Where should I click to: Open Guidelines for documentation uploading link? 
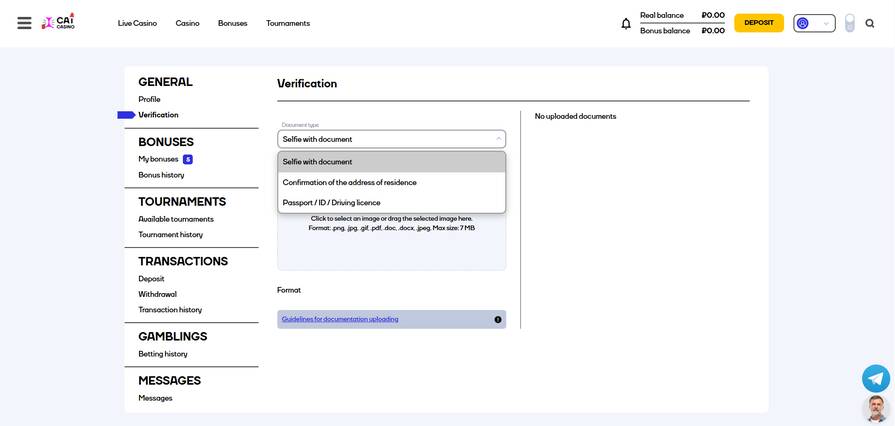pyautogui.click(x=340, y=320)
